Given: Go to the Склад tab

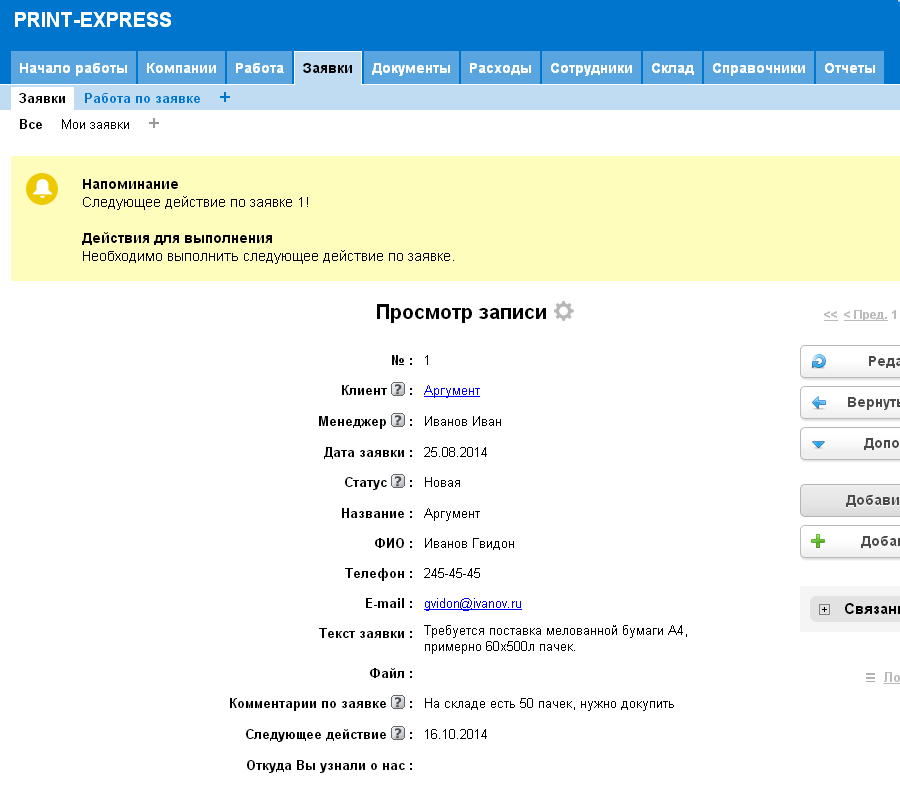Looking at the screenshot, I should tap(672, 68).
